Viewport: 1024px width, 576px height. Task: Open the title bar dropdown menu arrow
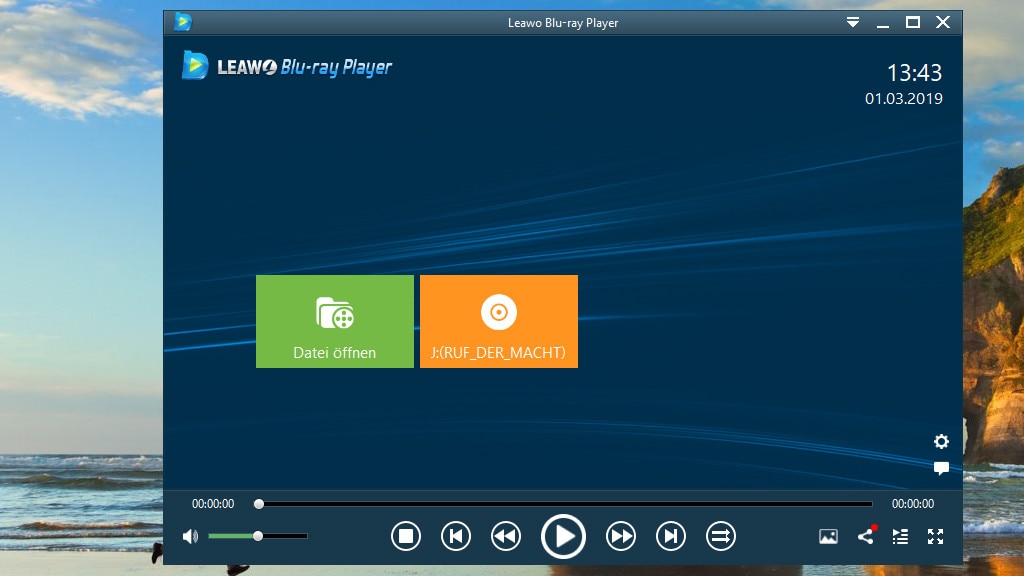(853, 22)
